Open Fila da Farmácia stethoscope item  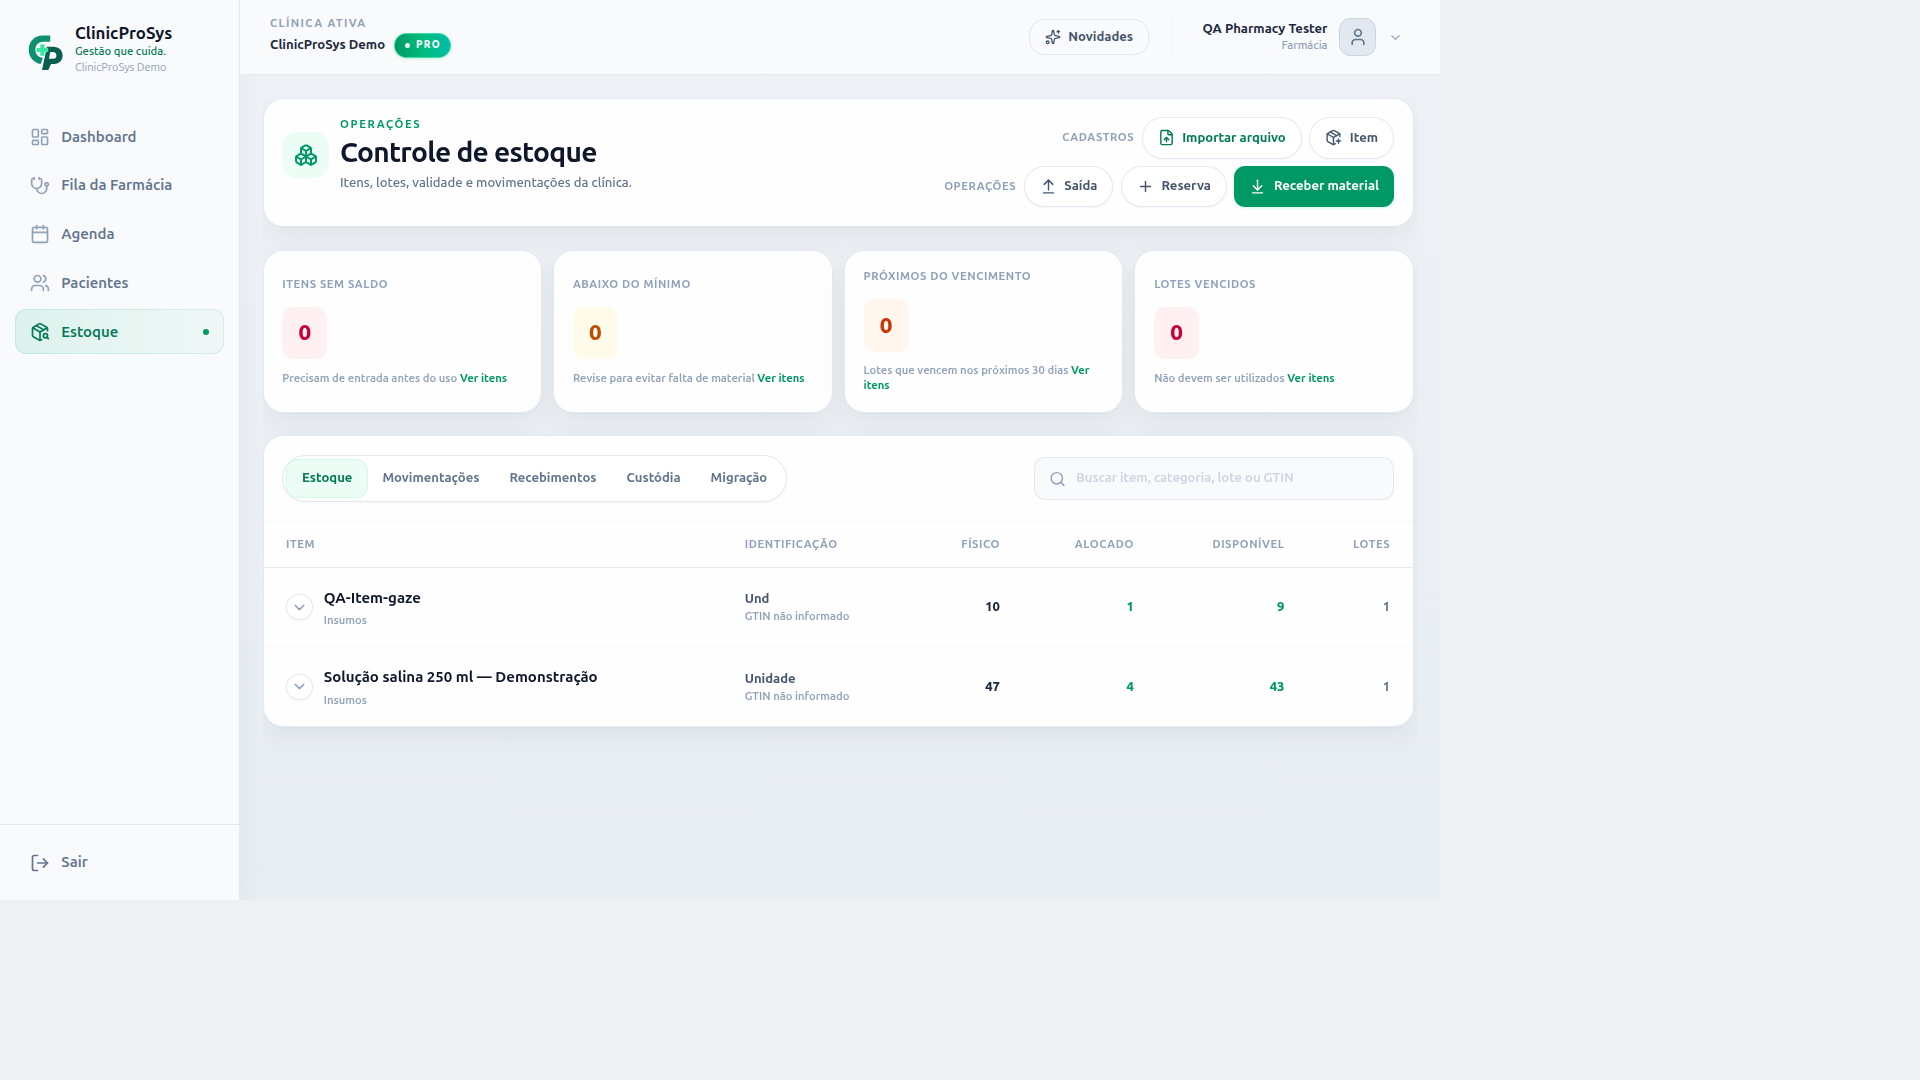(x=119, y=185)
